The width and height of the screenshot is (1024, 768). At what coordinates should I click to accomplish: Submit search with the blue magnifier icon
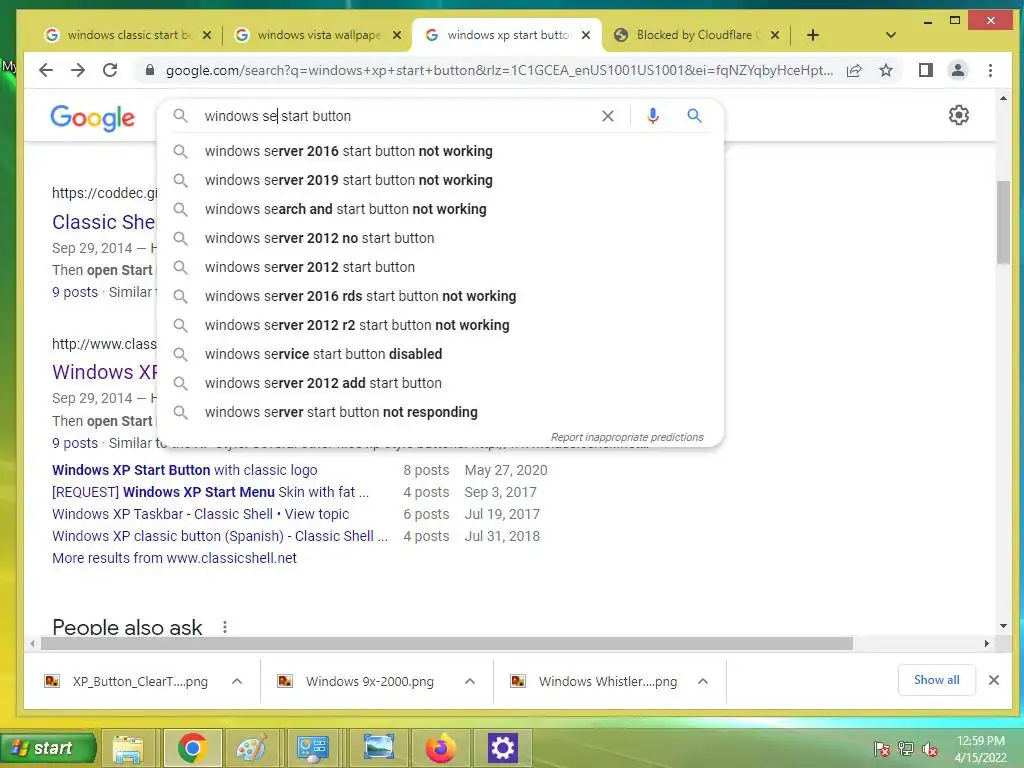(694, 116)
